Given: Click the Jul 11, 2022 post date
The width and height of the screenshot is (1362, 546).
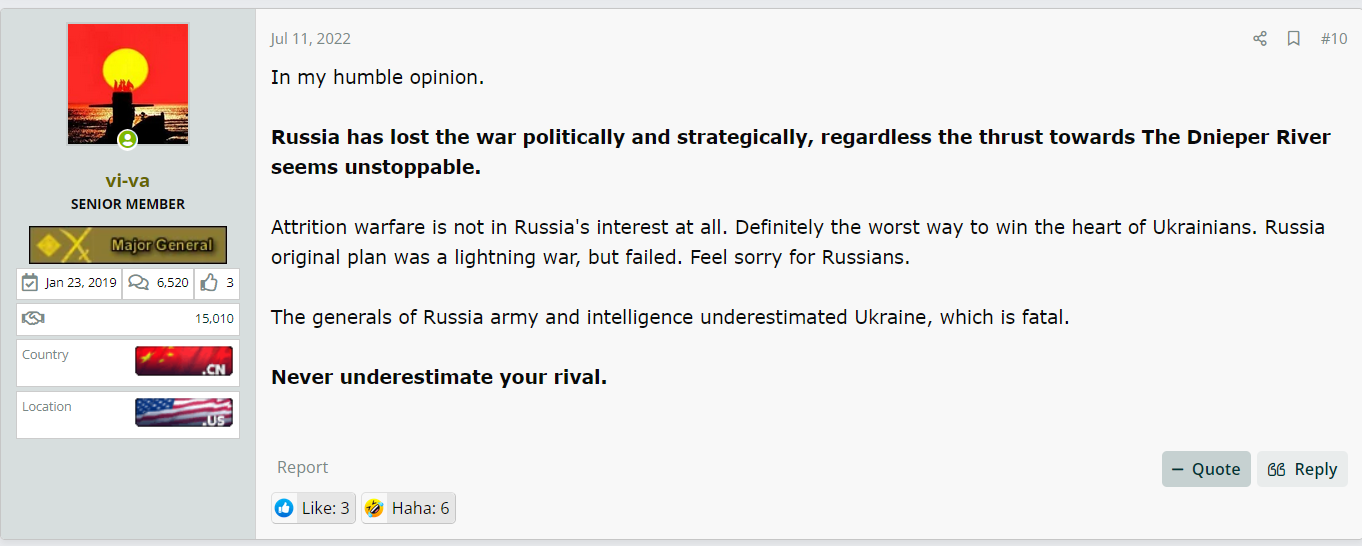Looking at the screenshot, I should pyautogui.click(x=311, y=39).
